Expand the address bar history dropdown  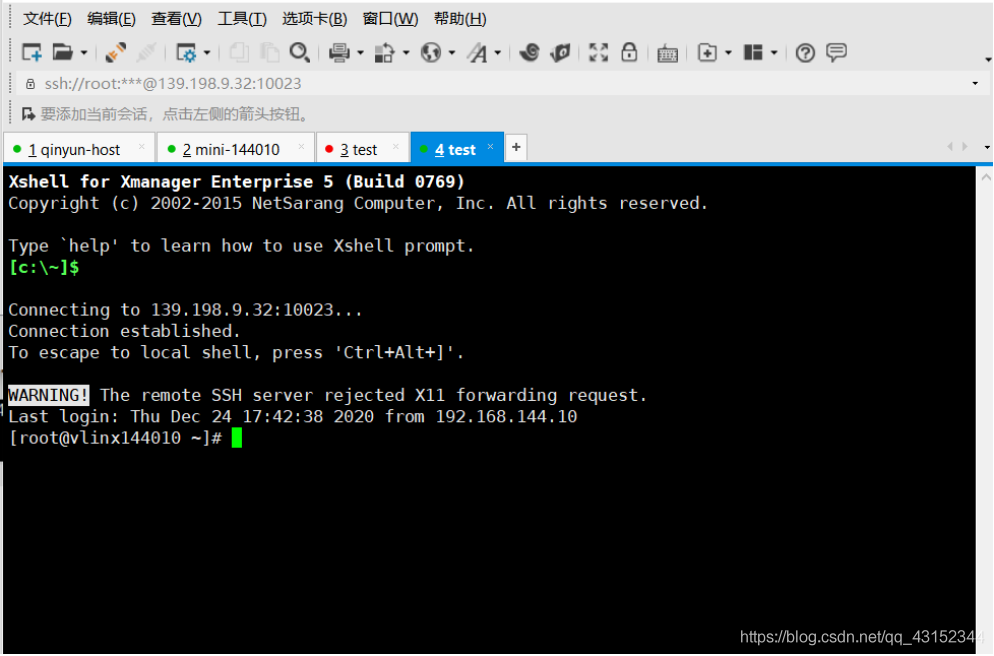coord(975,83)
